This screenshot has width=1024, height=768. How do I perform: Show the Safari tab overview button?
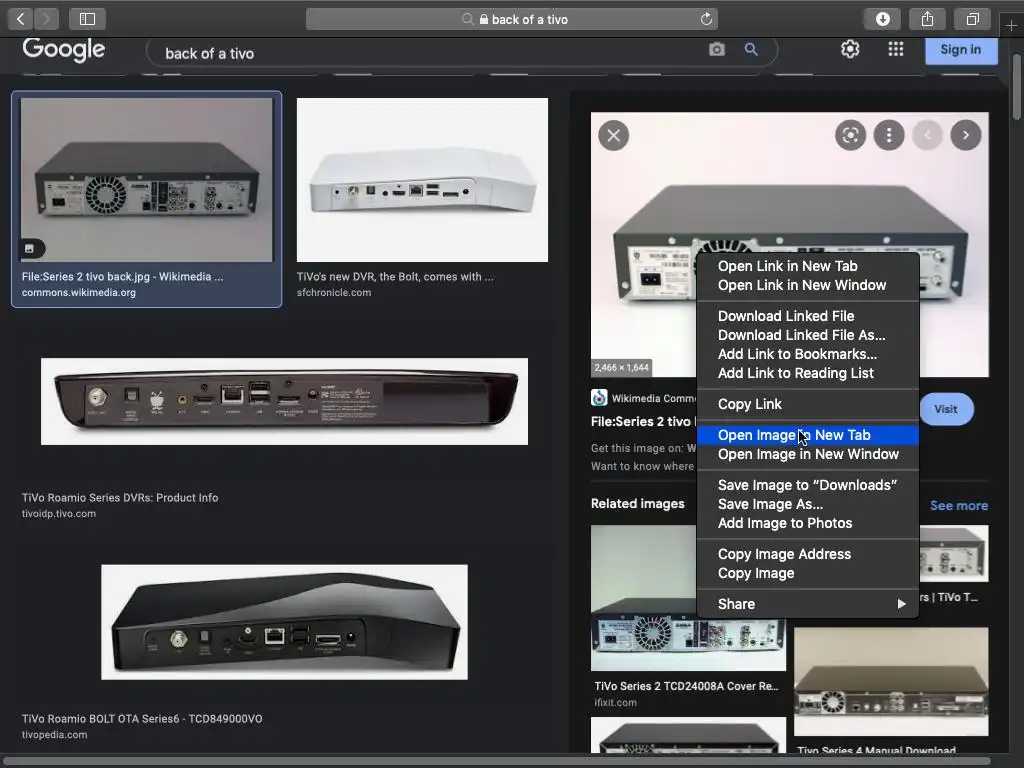point(972,19)
